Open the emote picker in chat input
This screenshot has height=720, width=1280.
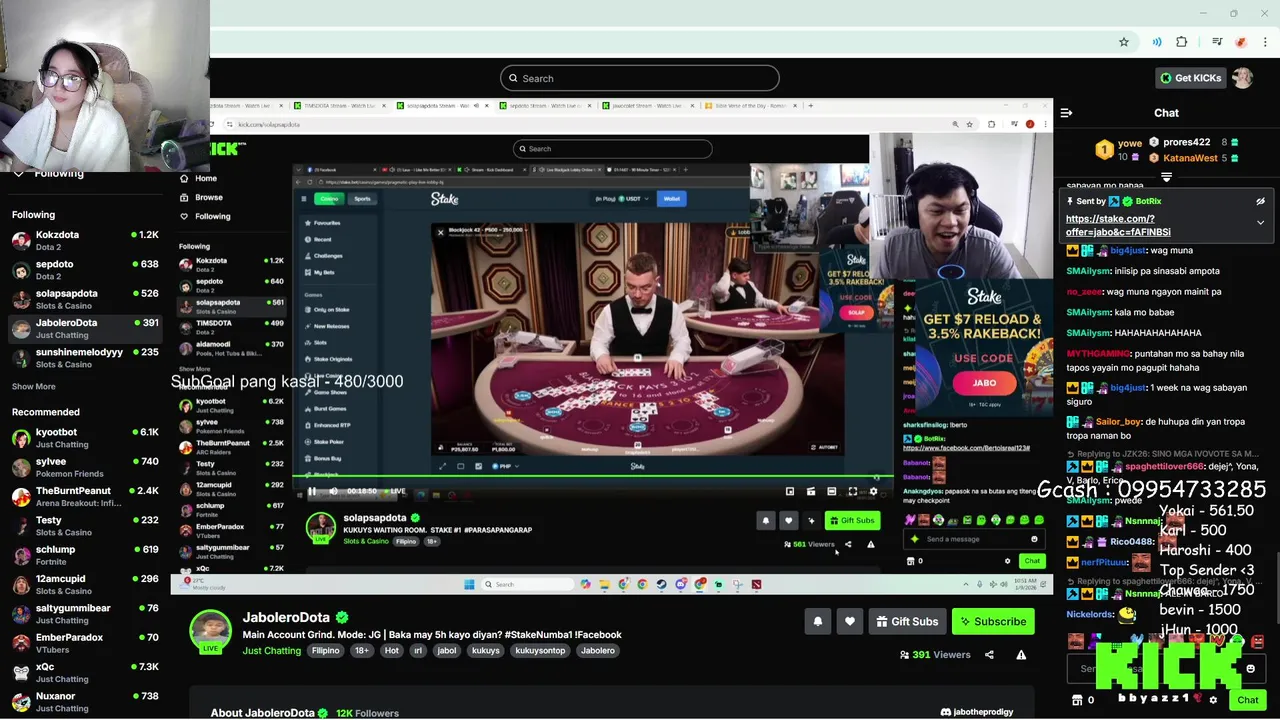1250,669
